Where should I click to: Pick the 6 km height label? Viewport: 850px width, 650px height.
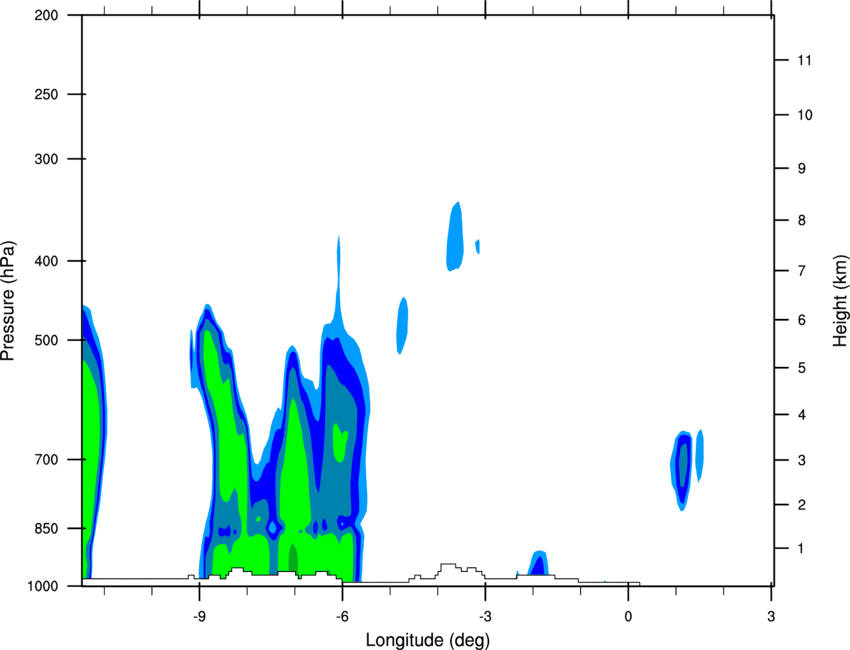point(801,320)
